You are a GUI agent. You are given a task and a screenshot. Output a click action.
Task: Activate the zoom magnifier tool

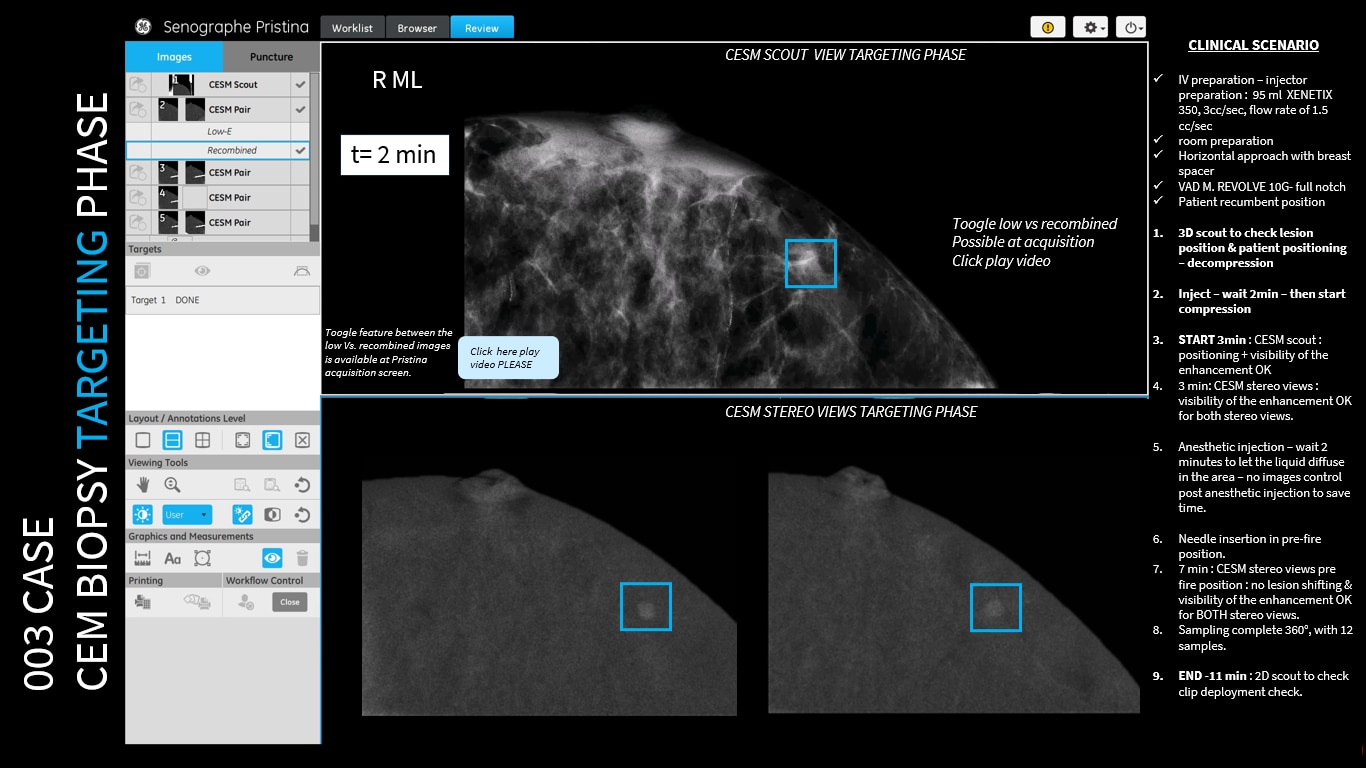(172, 485)
